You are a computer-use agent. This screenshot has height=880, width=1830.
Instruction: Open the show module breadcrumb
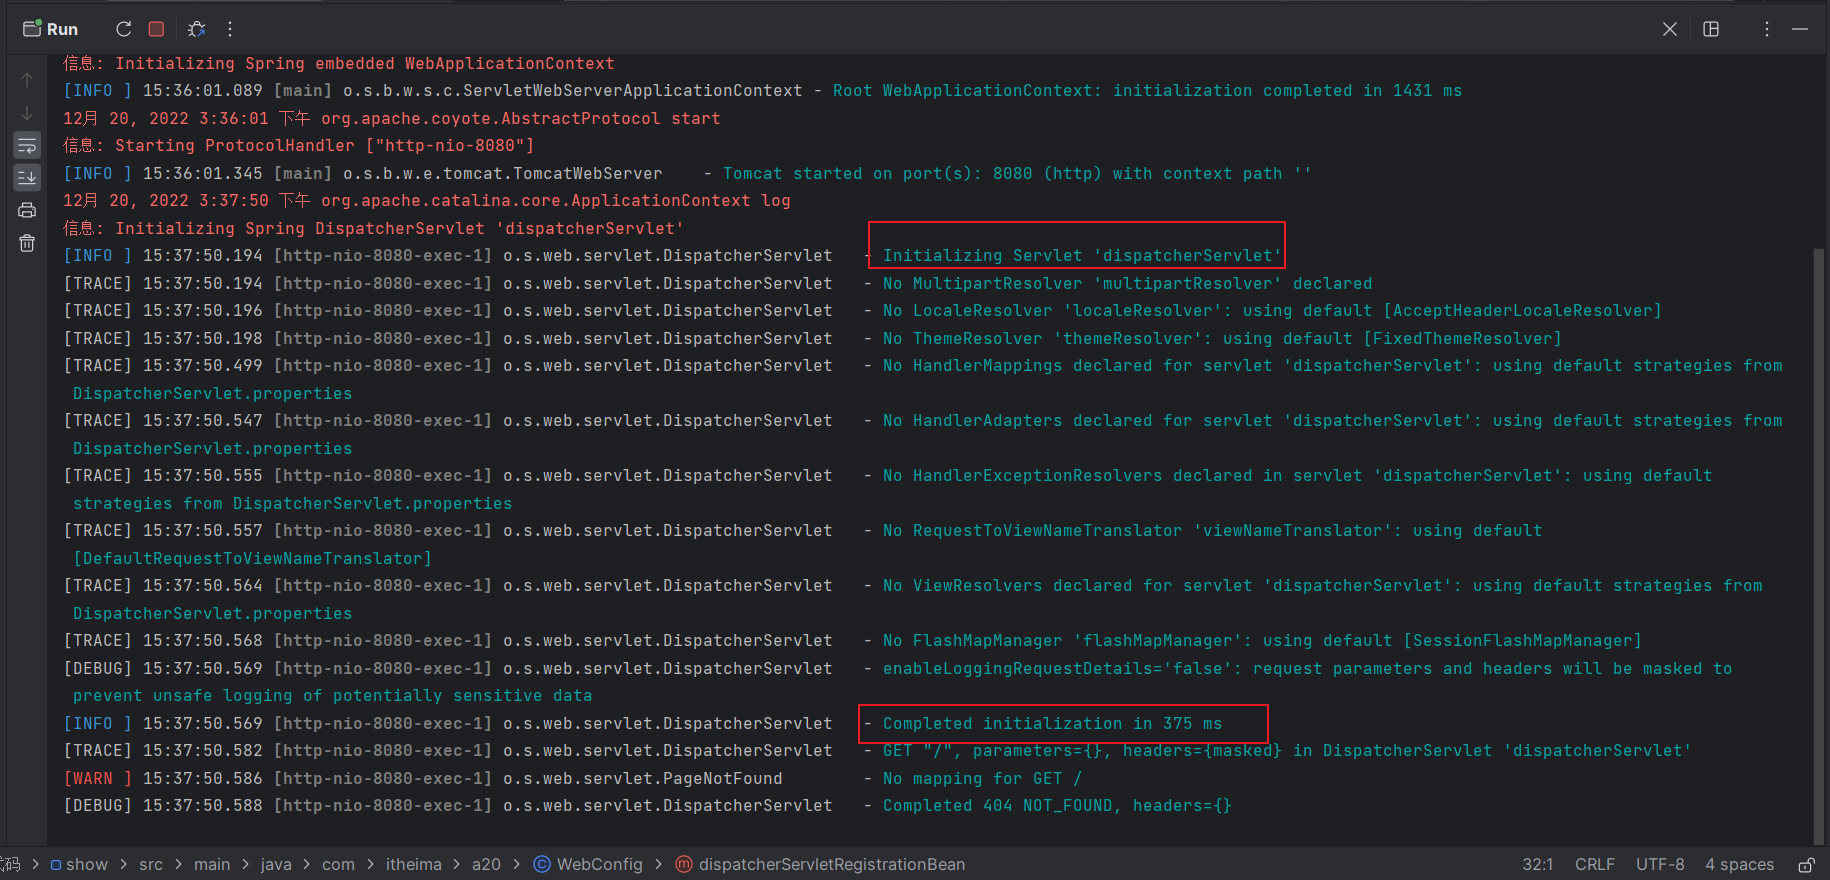tap(79, 864)
